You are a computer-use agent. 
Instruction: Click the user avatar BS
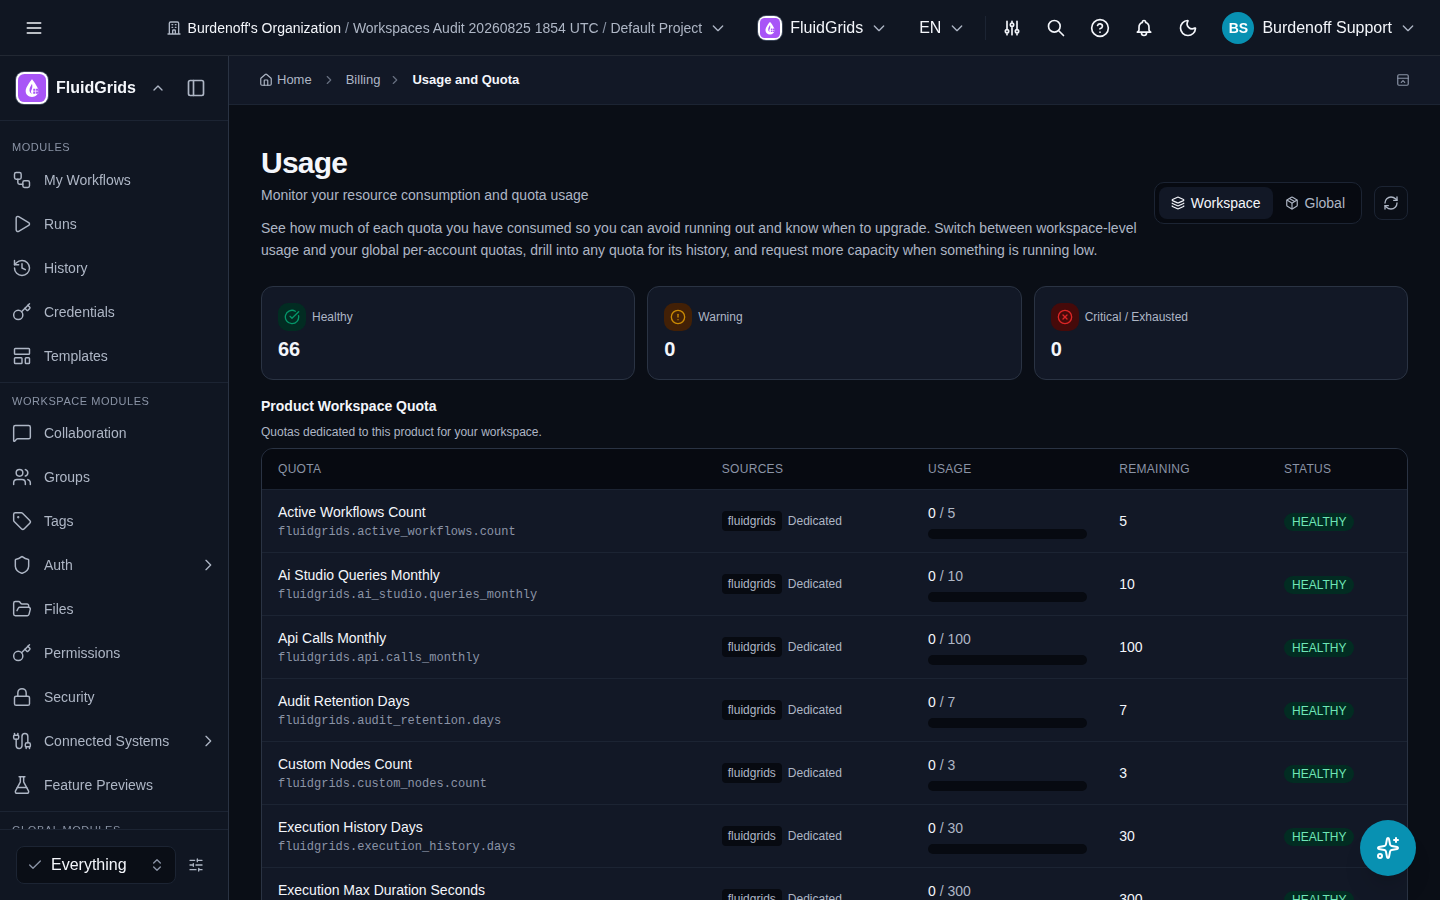pos(1238,28)
